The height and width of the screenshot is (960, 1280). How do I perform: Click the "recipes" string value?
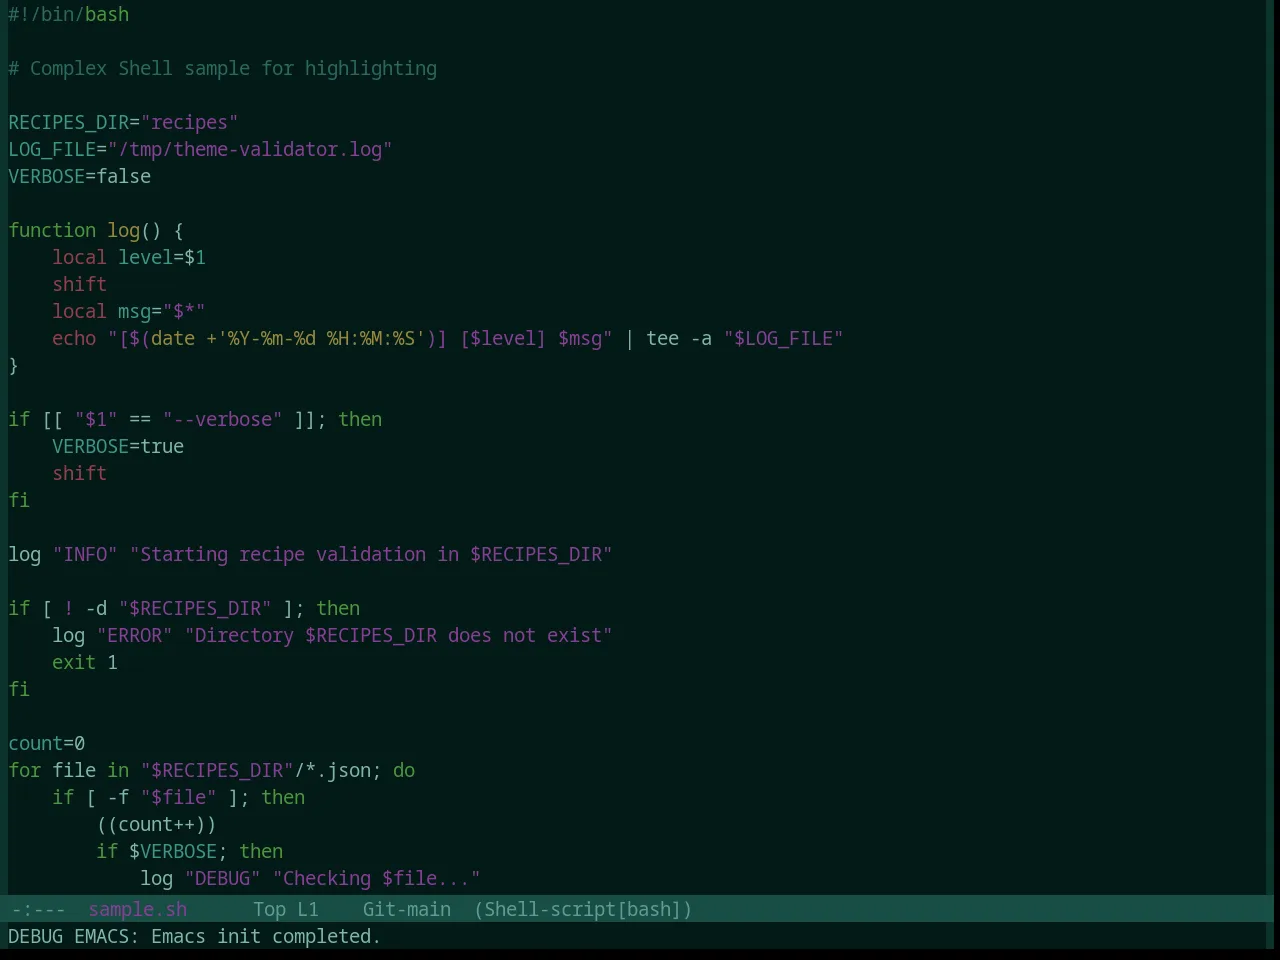[x=190, y=122]
